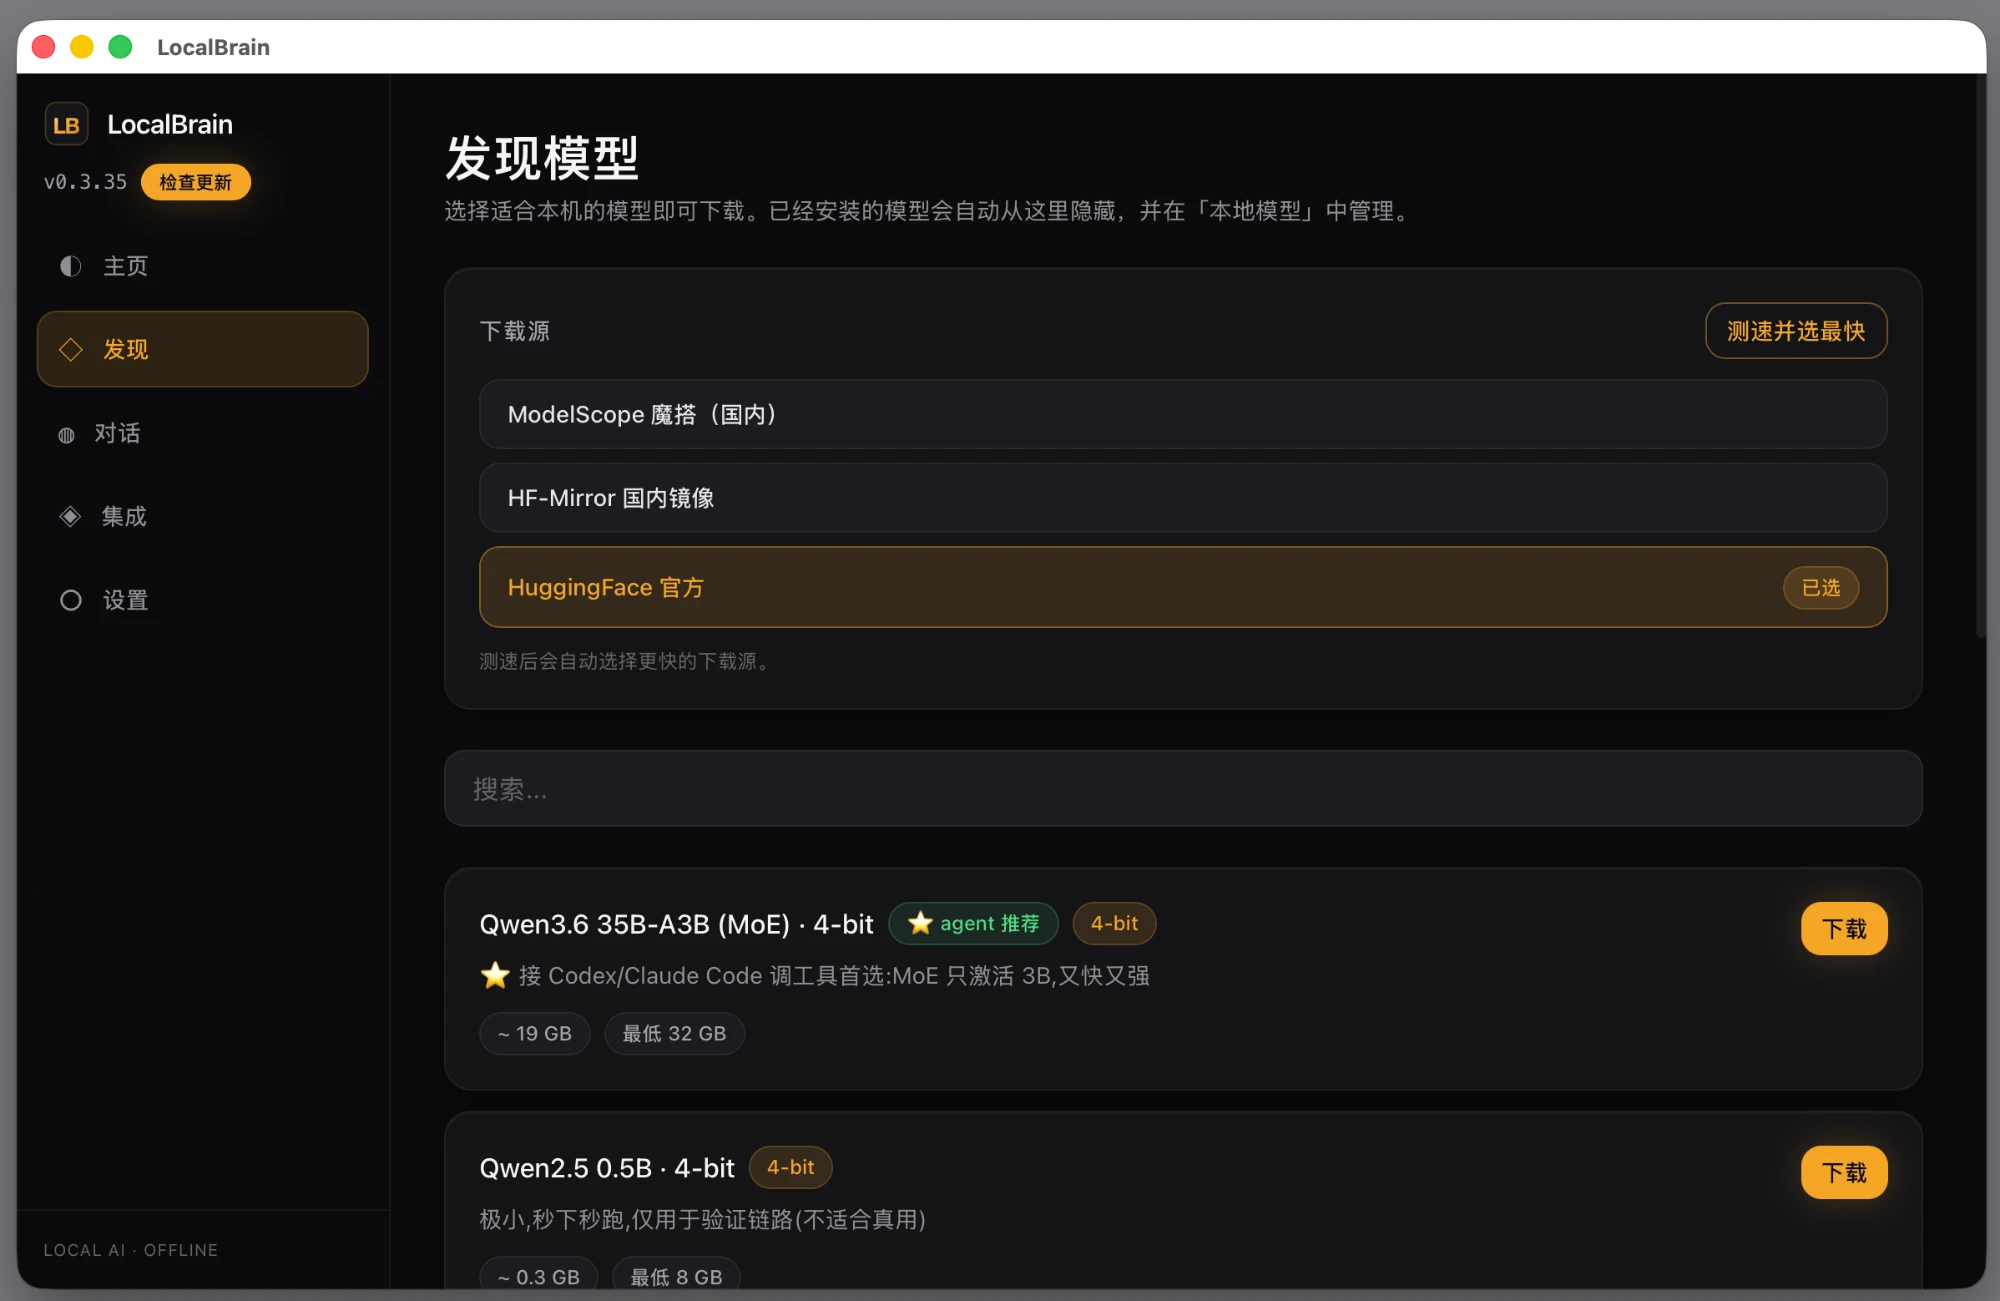This screenshot has height=1301, width=2000.
Task: Click 4-bit tag on Qwen2.5 card
Action: pyautogui.click(x=790, y=1167)
